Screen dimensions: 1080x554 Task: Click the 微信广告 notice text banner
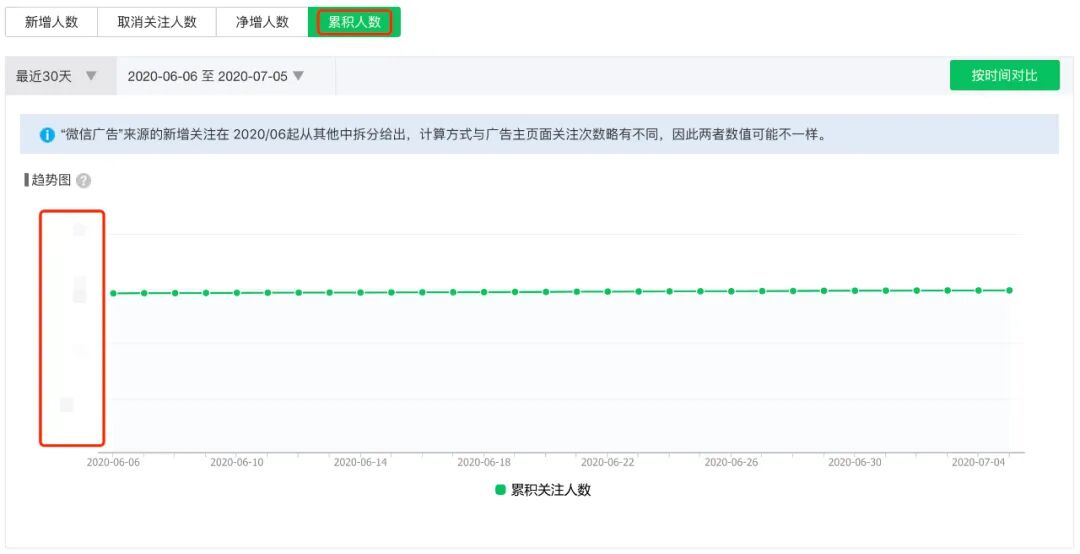click(450, 135)
